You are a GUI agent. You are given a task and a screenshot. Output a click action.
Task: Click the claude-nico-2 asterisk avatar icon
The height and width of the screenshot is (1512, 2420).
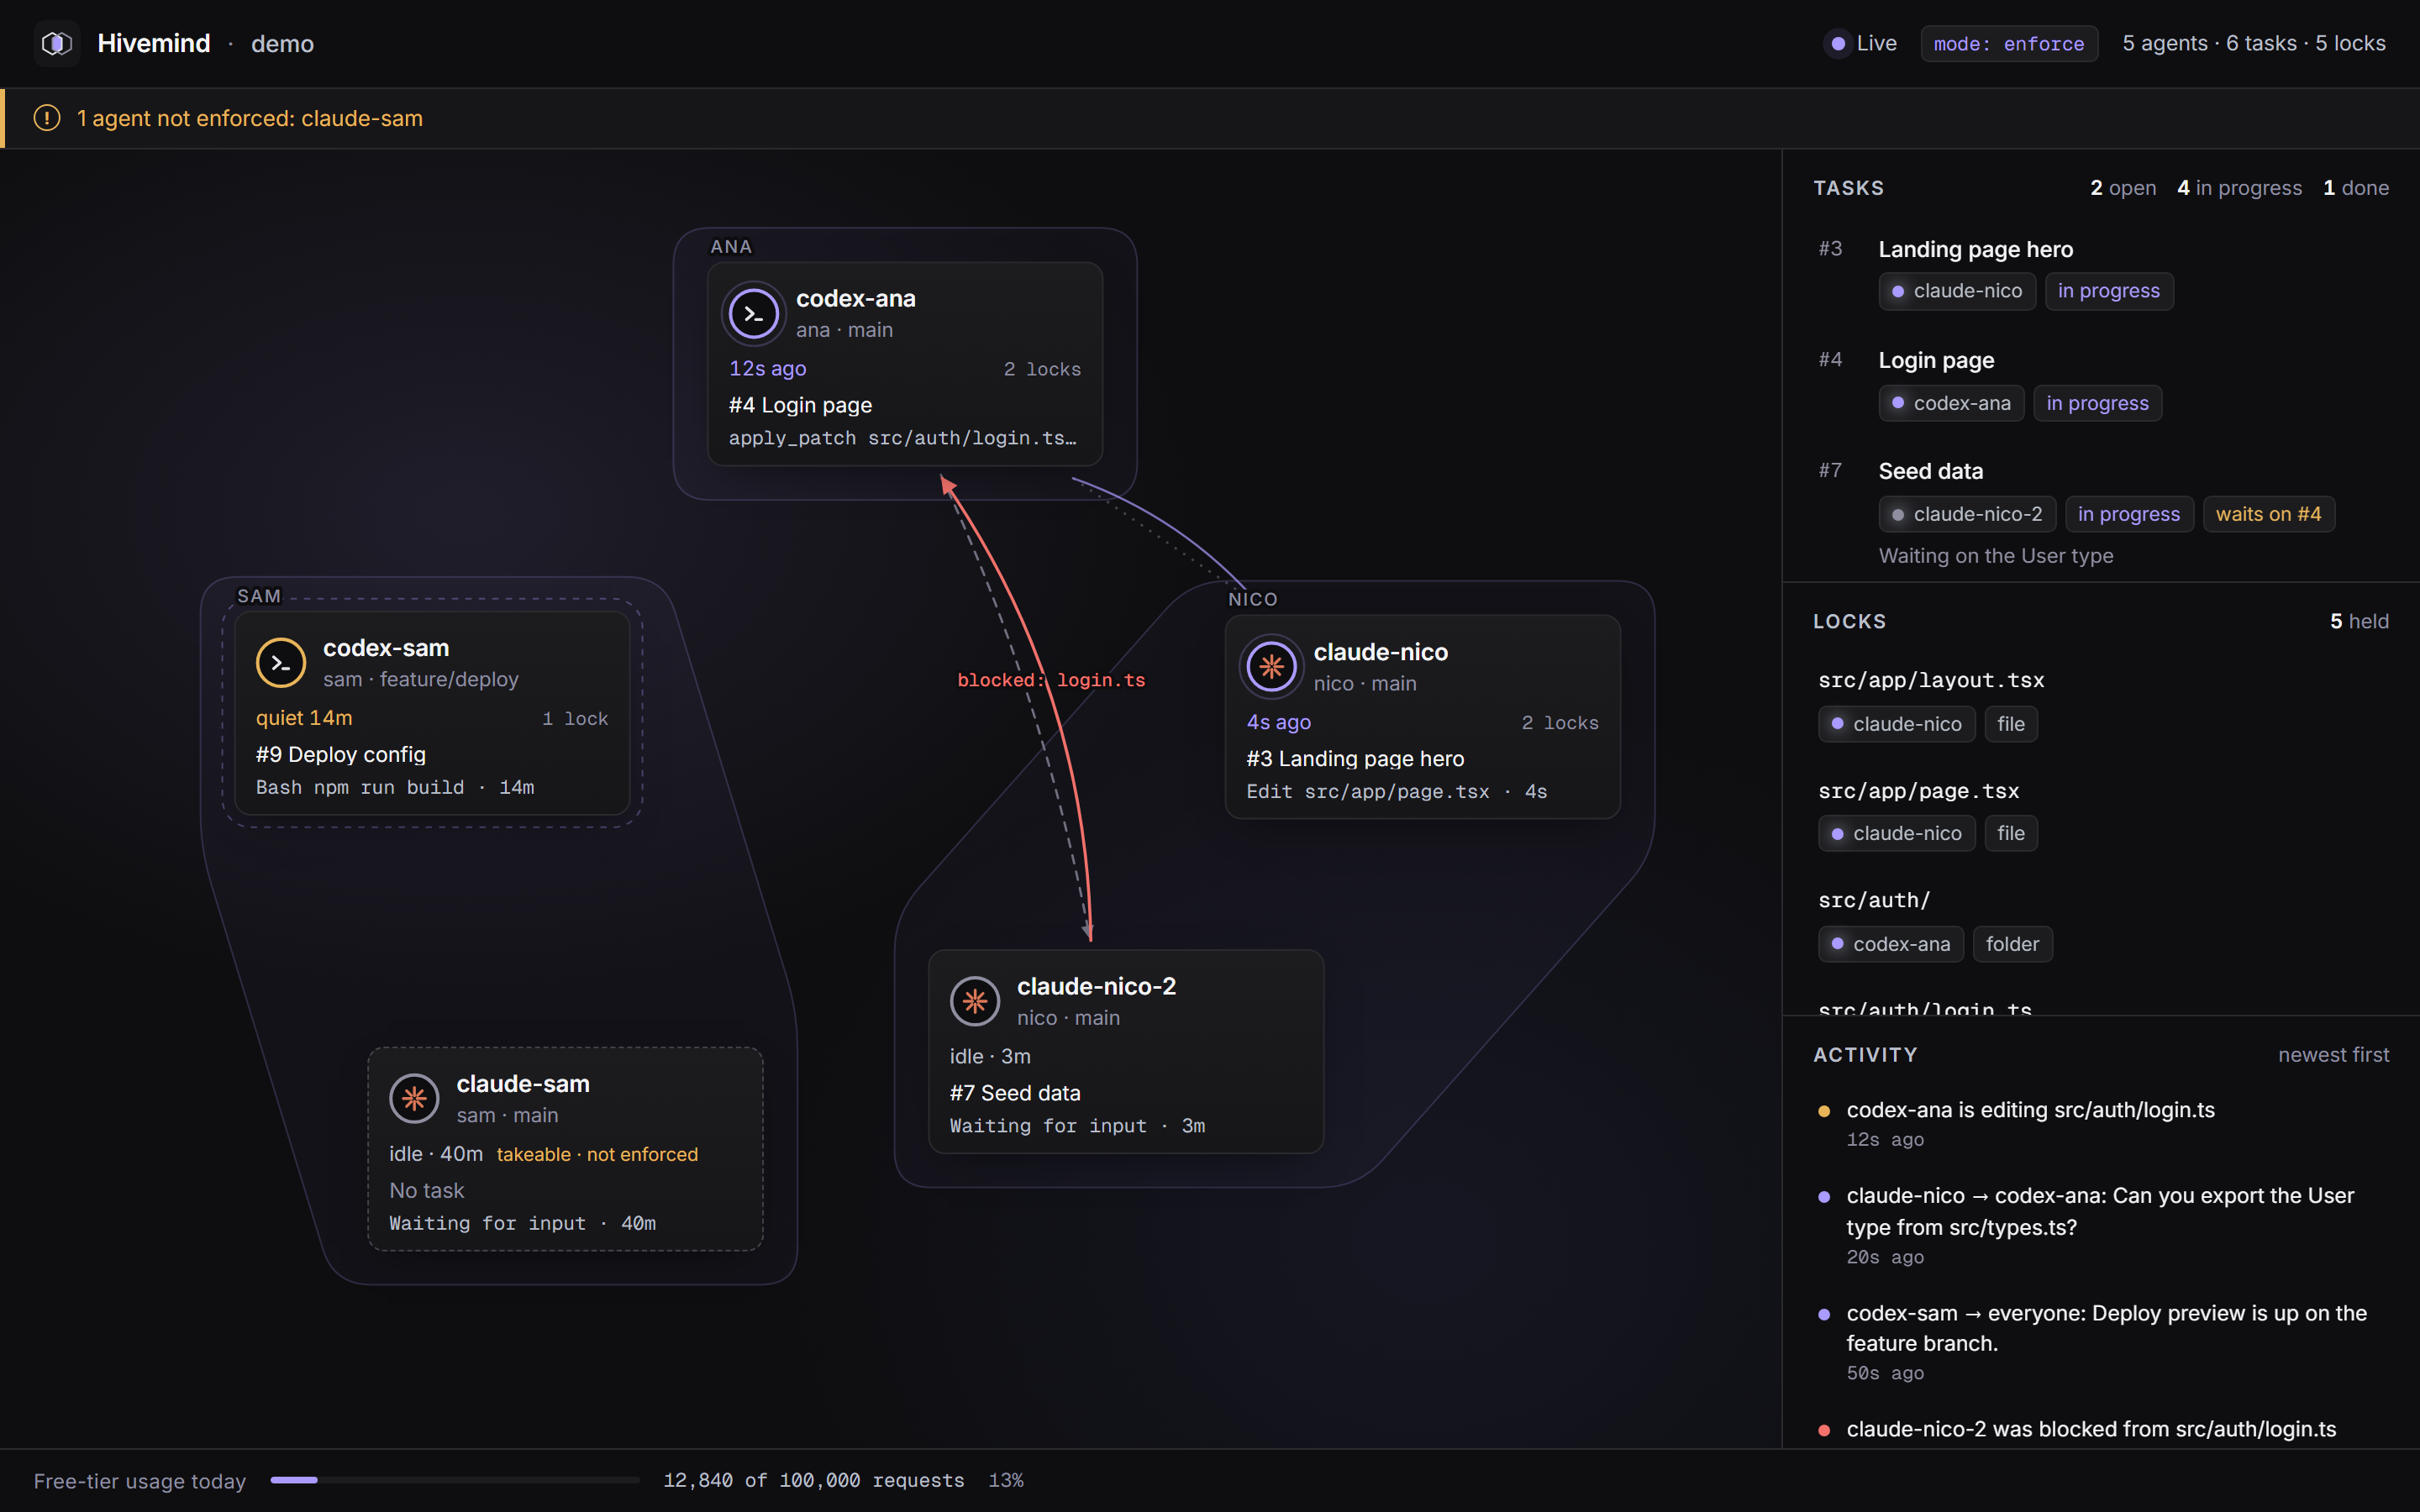[975, 1001]
